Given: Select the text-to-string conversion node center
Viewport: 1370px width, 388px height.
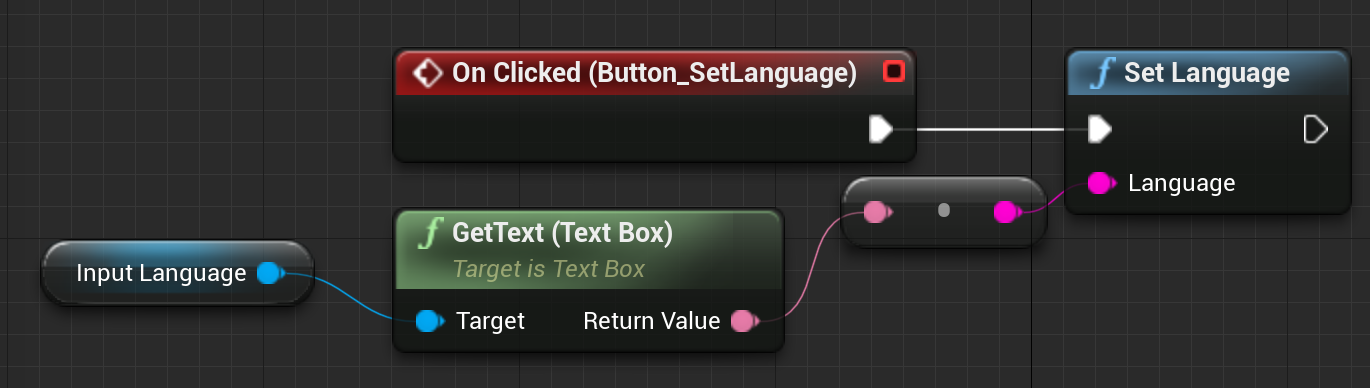Looking at the screenshot, I should [x=943, y=211].
